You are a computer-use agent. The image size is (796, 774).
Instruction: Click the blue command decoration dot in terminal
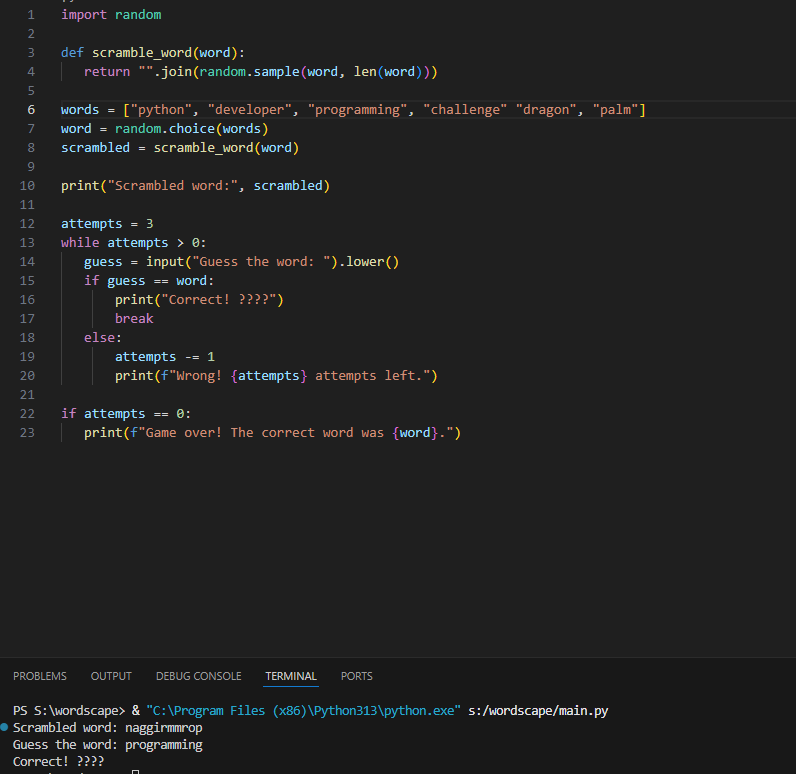coord(6,727)
